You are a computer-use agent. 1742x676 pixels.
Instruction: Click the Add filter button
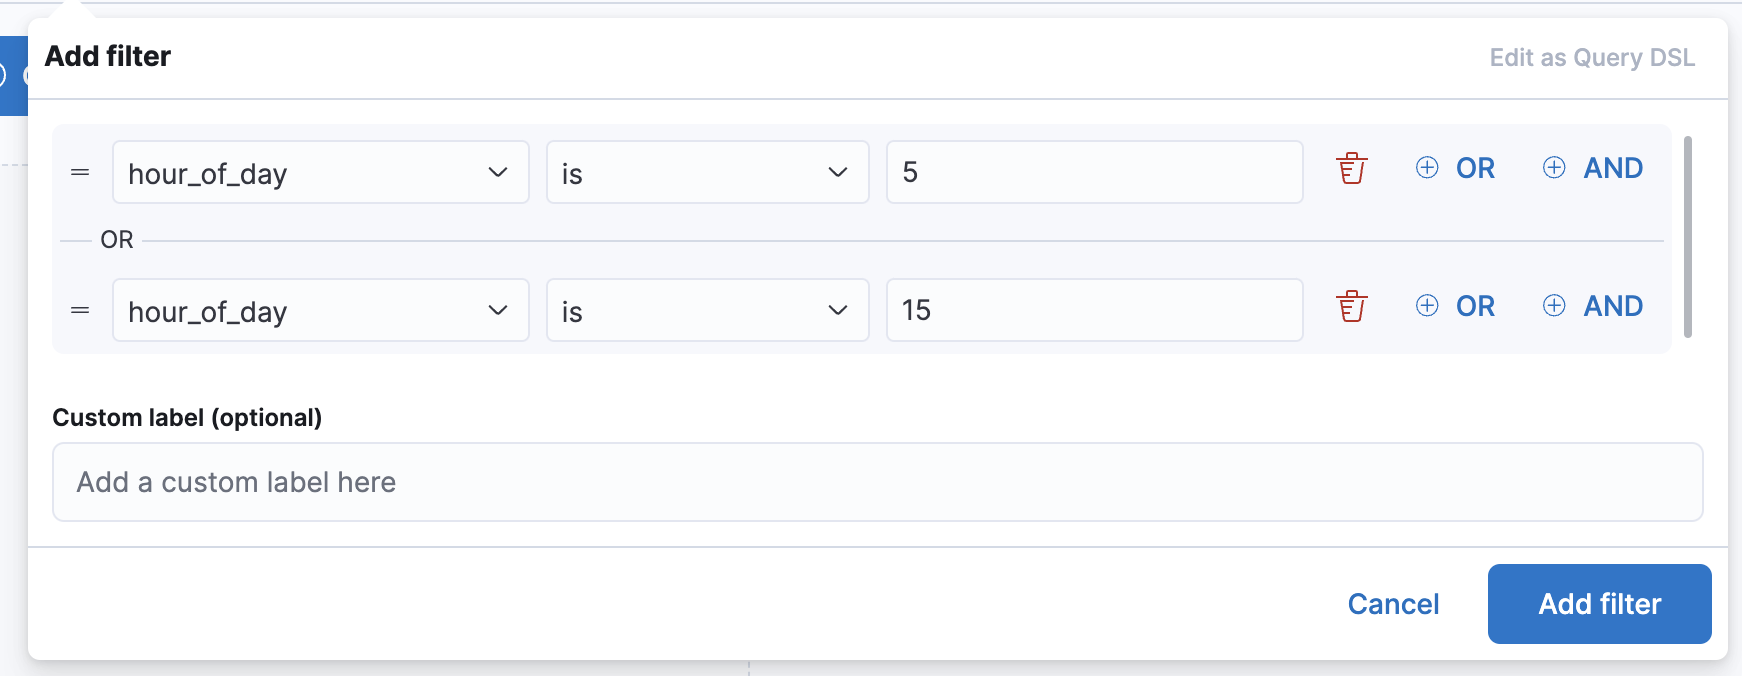click(1599, 604)
